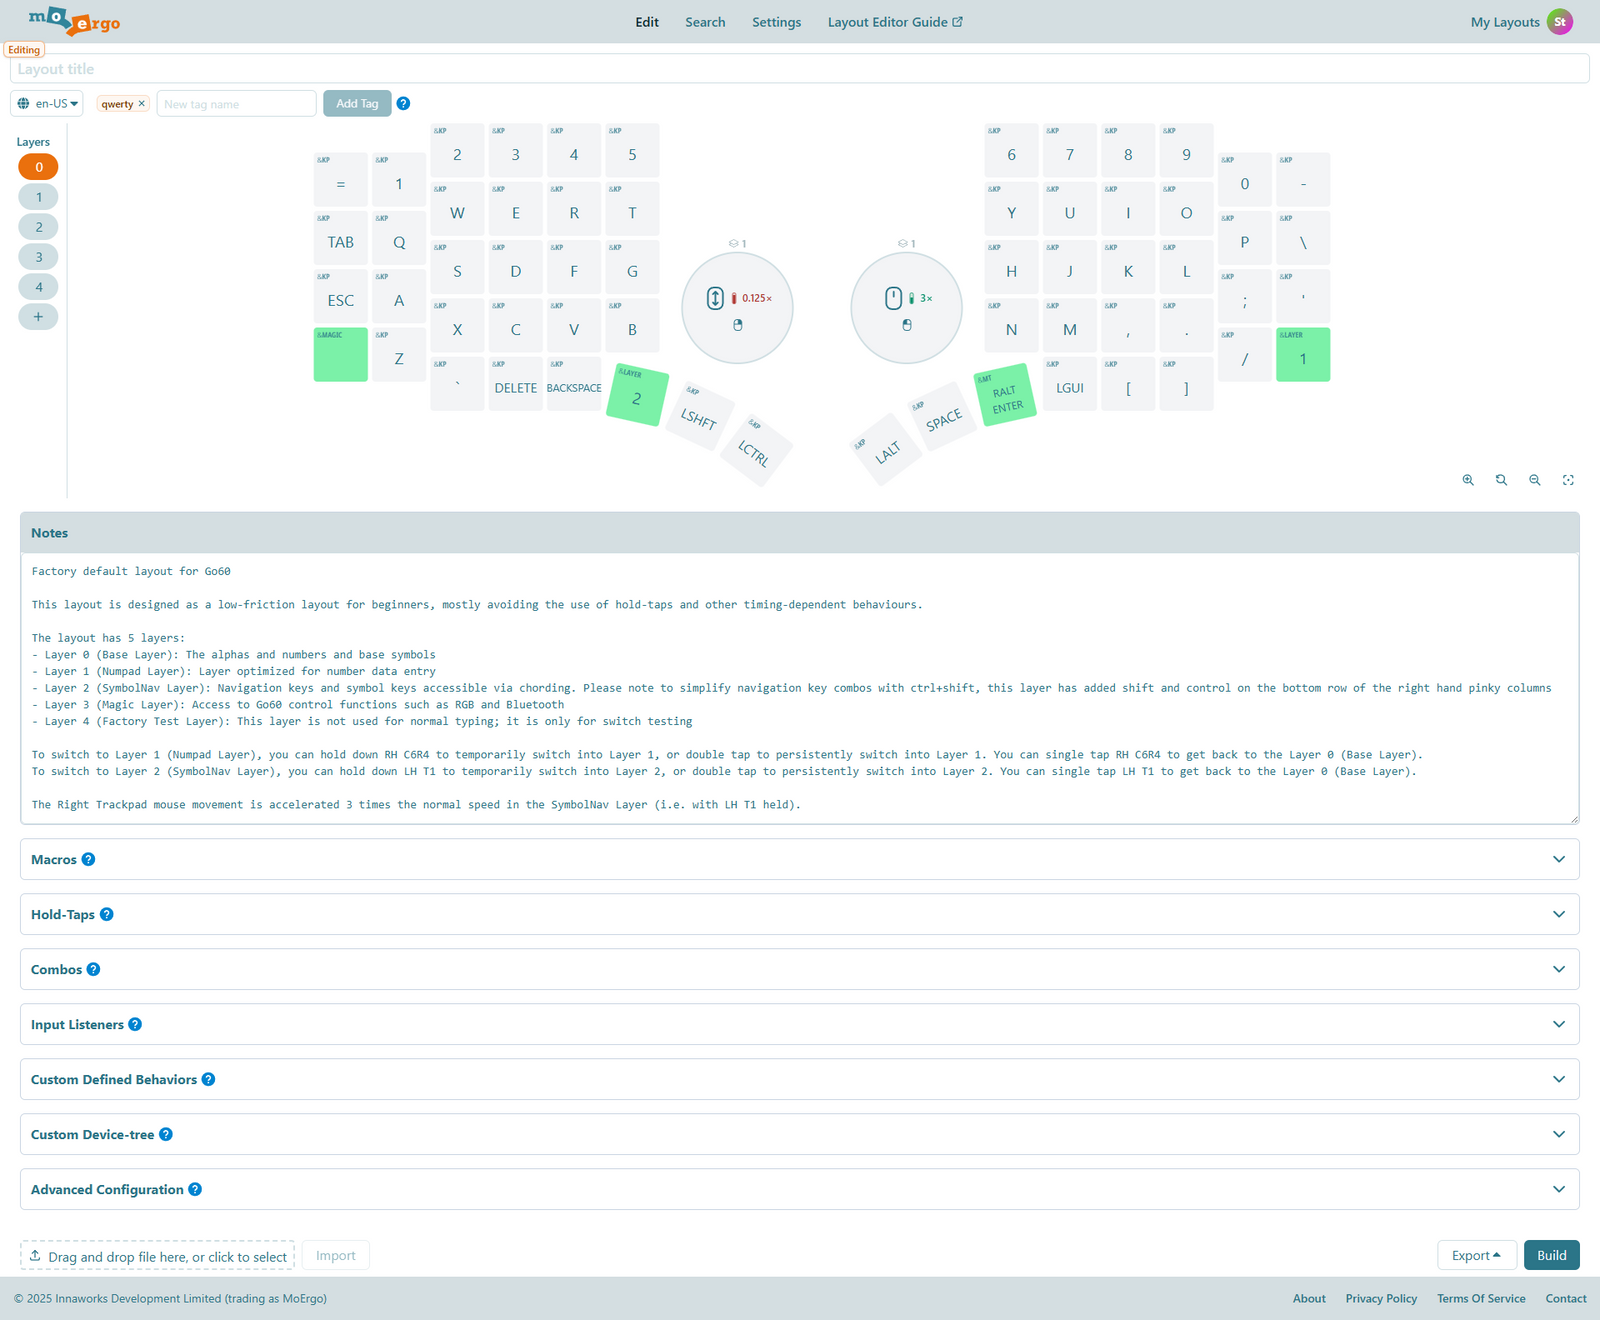Switch to layer 1 in Layers list

pyautogui.click(x=38, y=197)
